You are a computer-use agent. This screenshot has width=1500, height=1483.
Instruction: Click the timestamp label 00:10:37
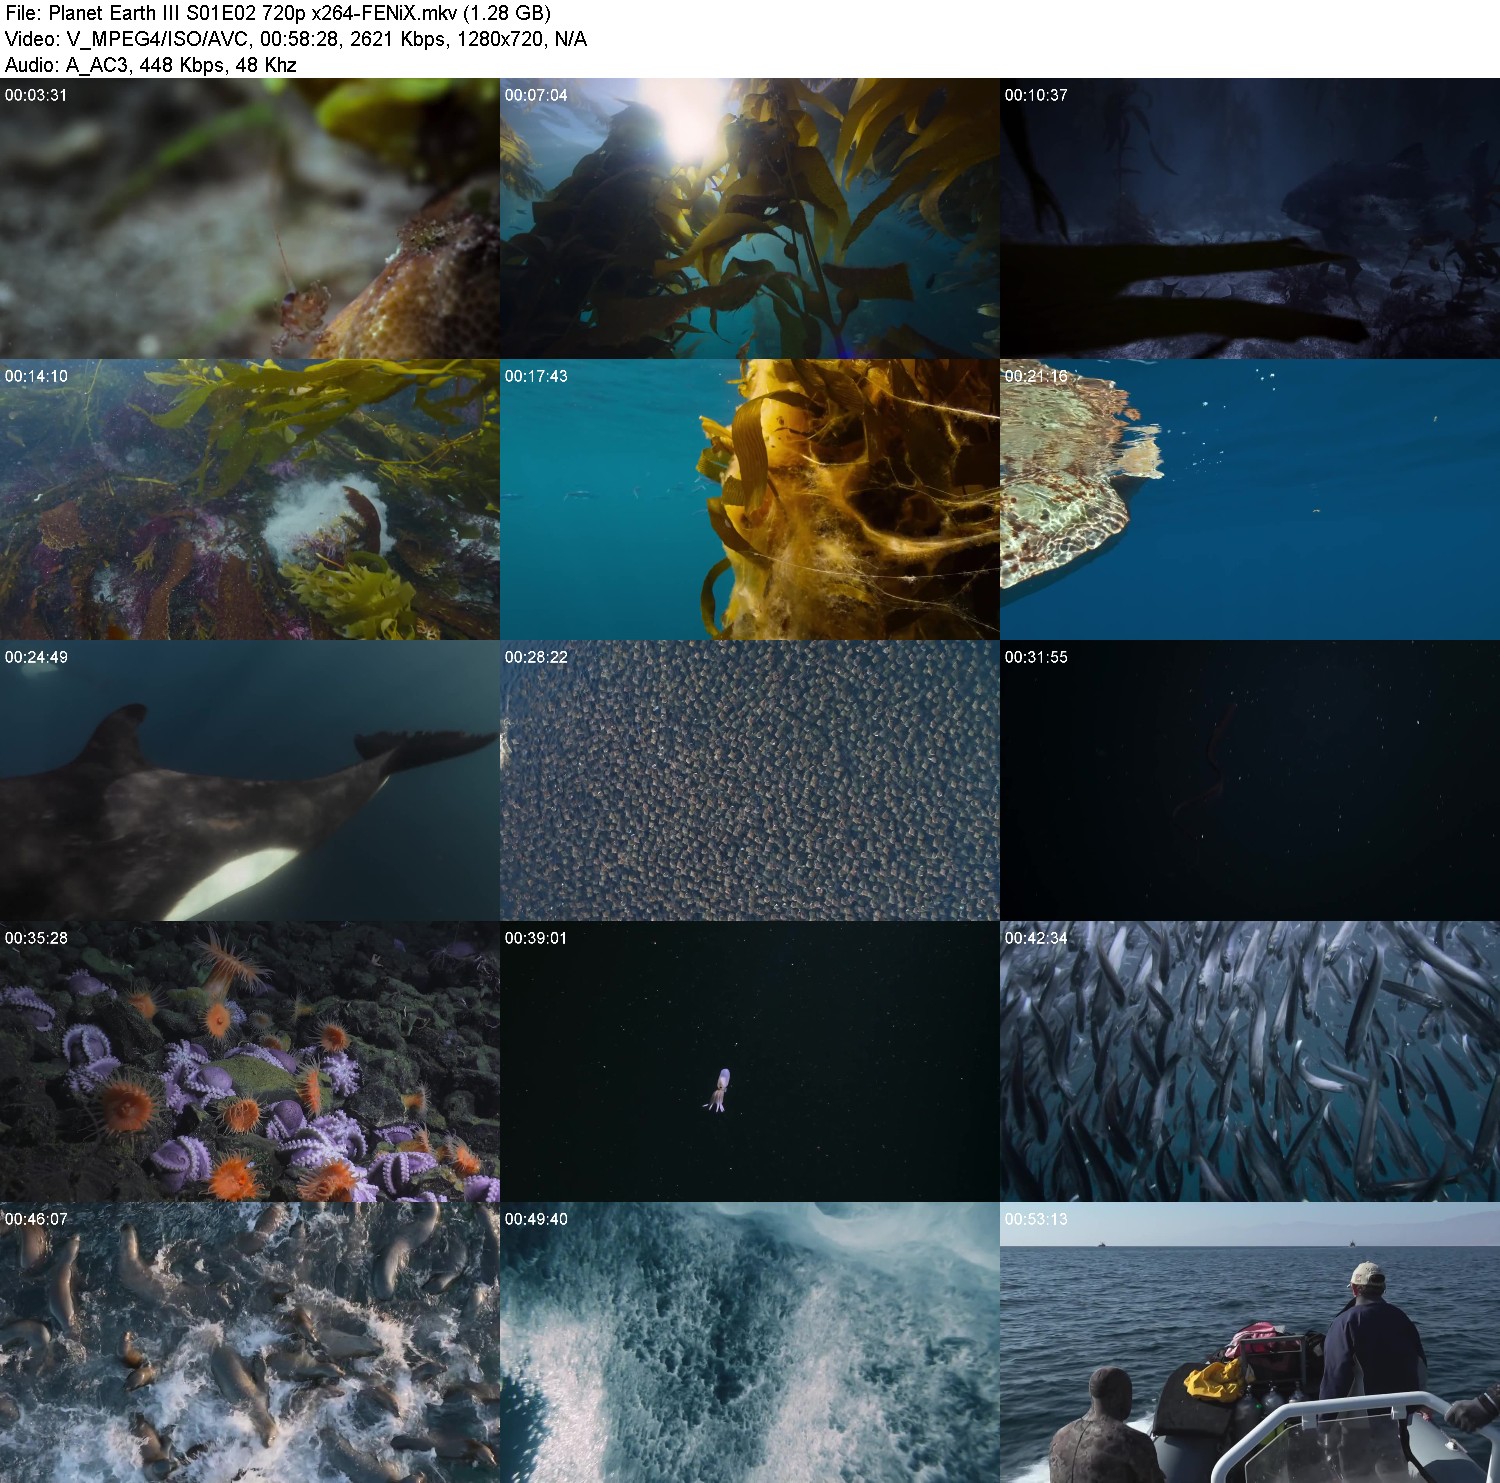pos(1036,95)
